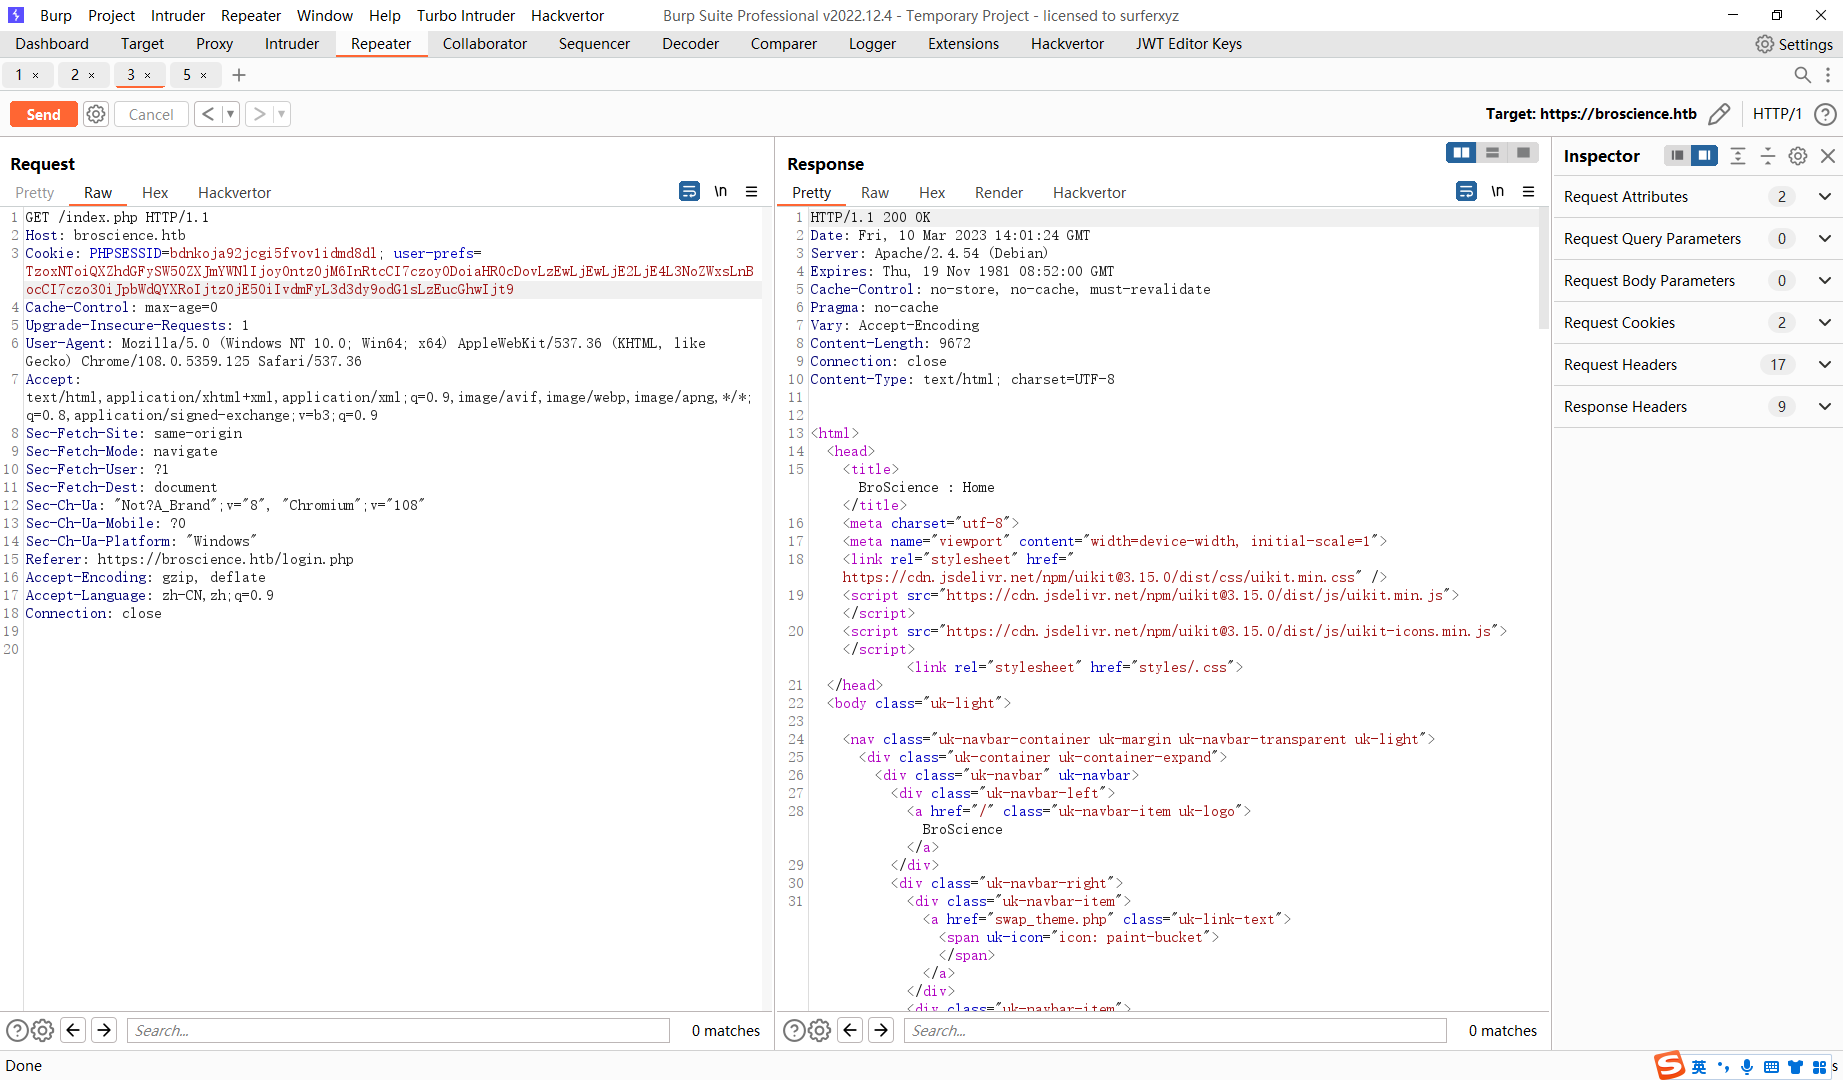Toggle request non-printable characters \n
Viewport: 1843px width, 1080px height.
click(x=721, y=191)
